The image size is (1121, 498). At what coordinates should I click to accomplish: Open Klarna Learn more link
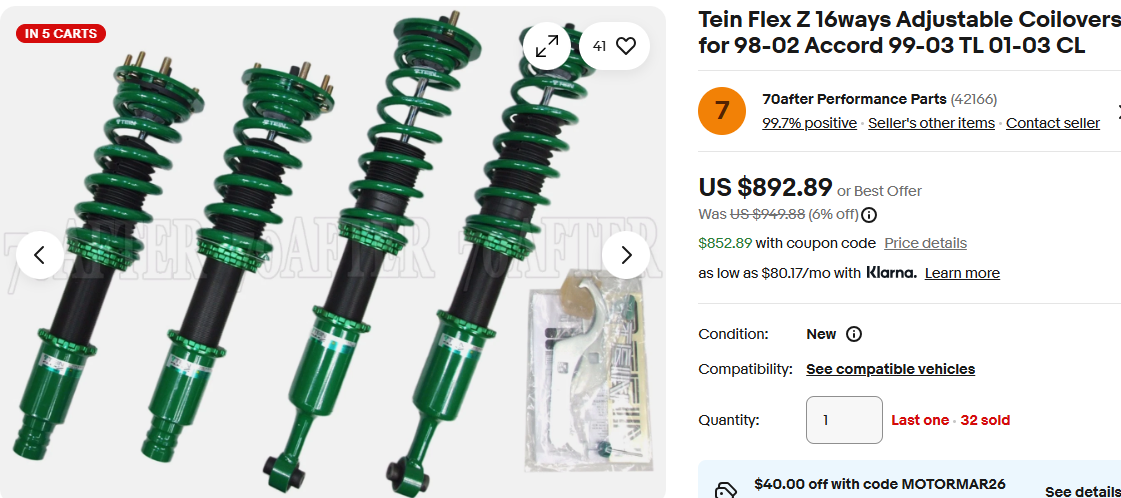[x=962, y=273]
